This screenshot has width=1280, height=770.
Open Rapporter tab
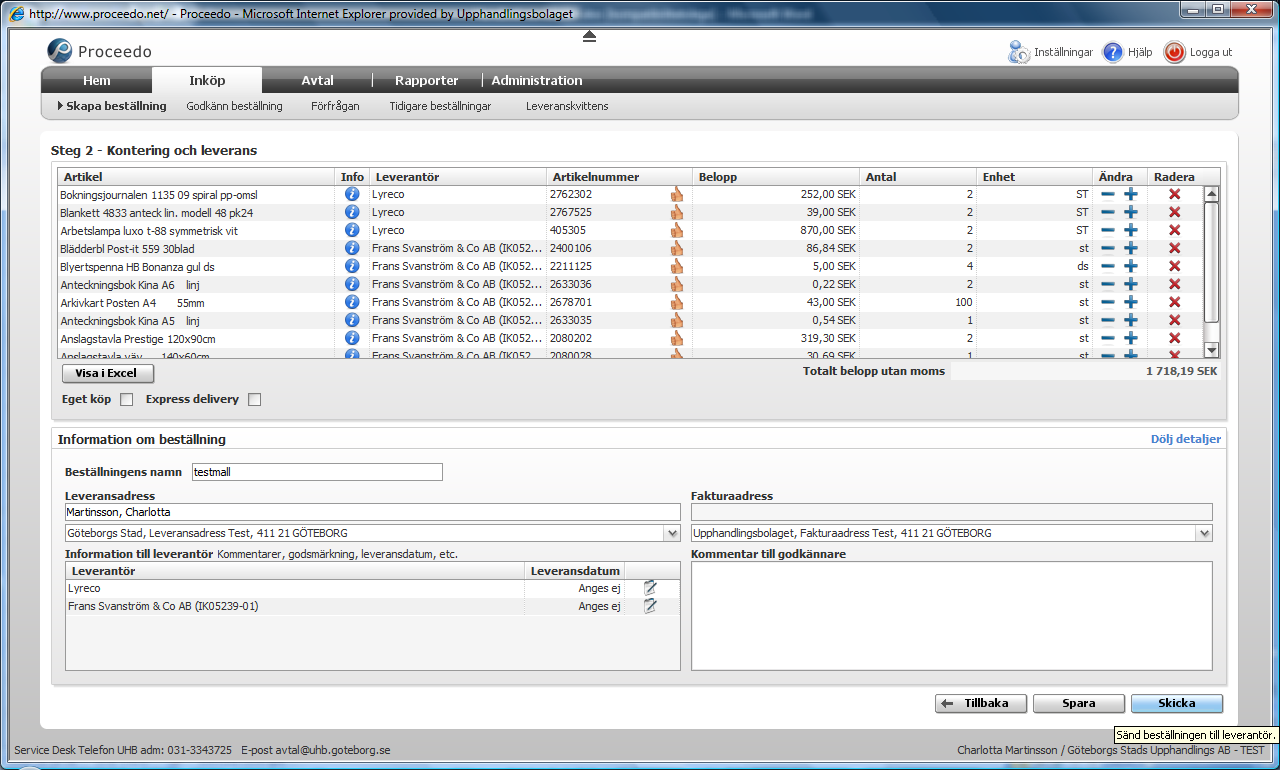click(x=427, y=81)
